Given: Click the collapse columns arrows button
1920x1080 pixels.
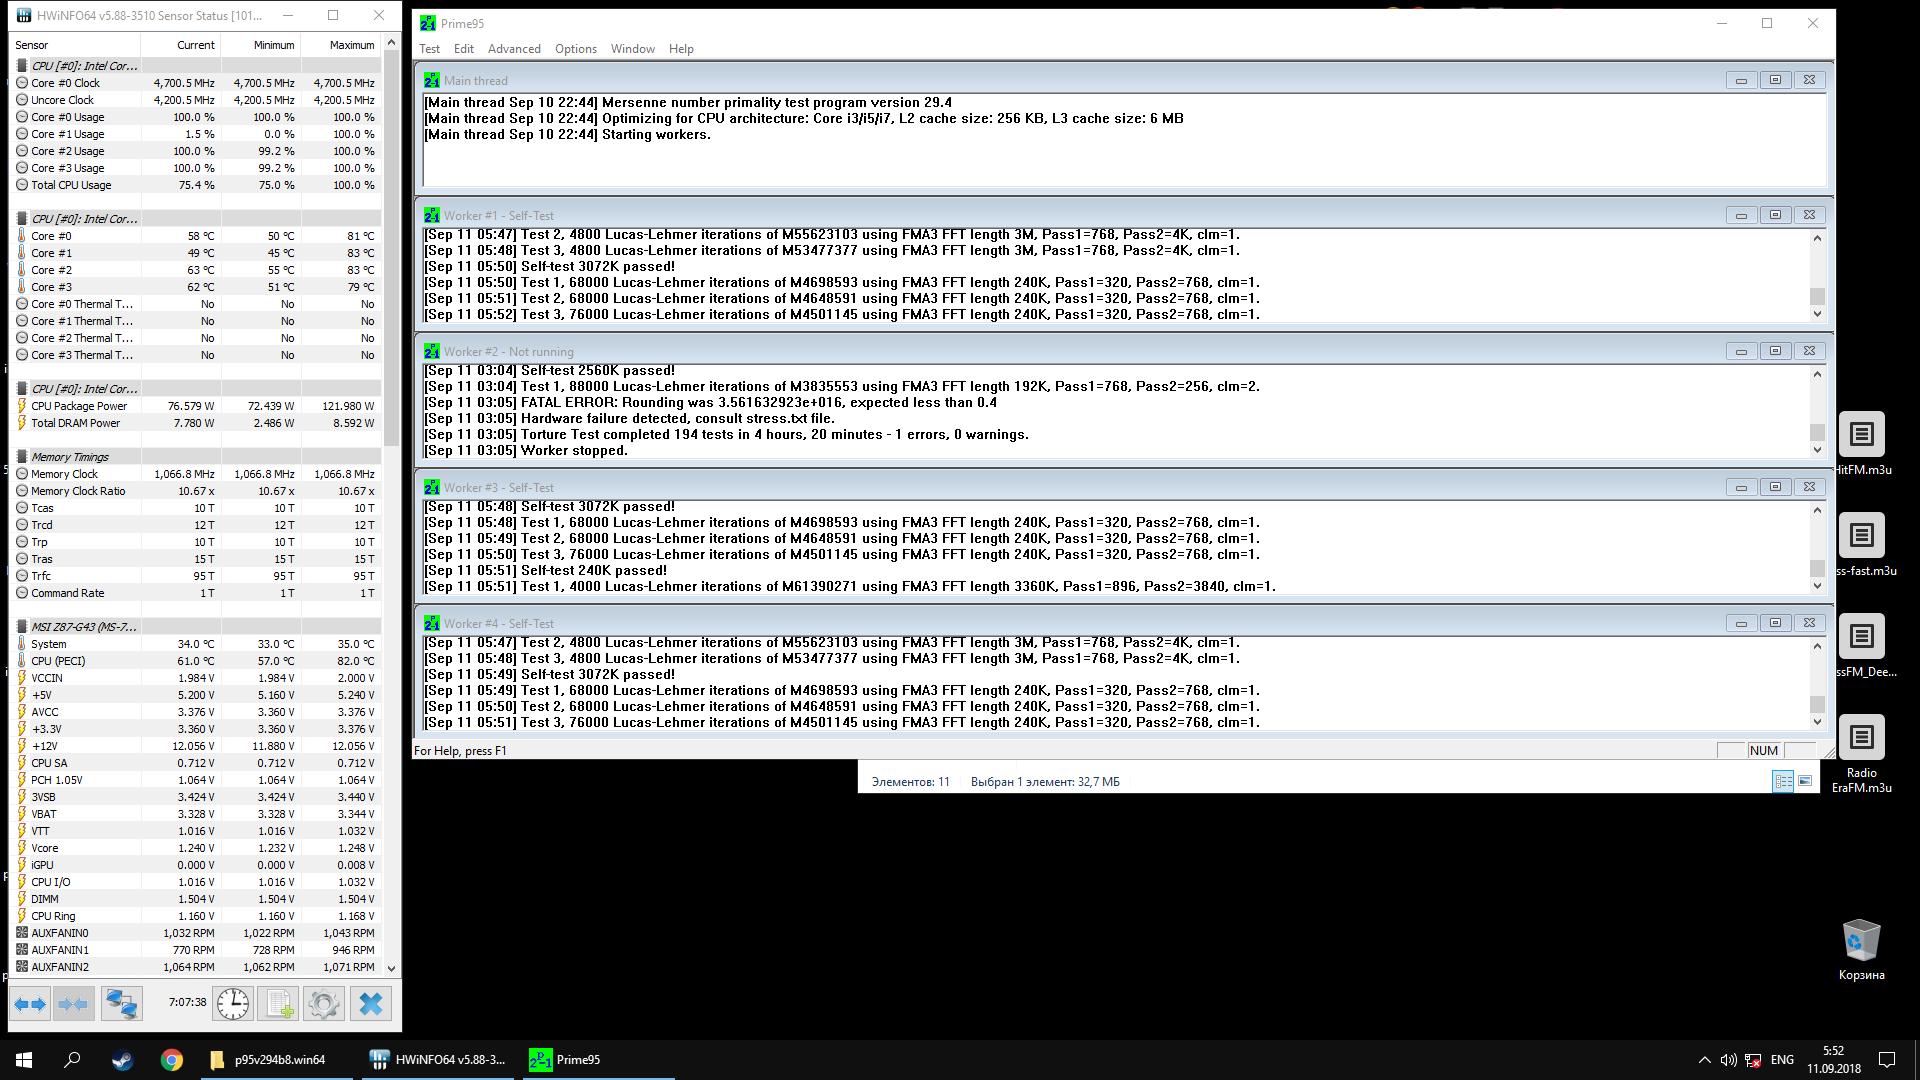Looking at the screenshot, I should (x=72, y=1003).
